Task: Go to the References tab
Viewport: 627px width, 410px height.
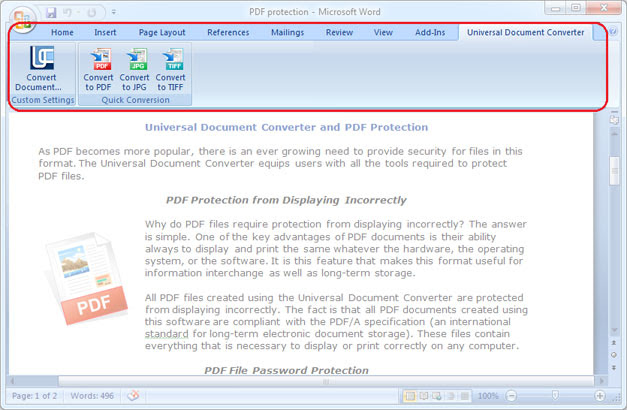Action: (228, 32)
